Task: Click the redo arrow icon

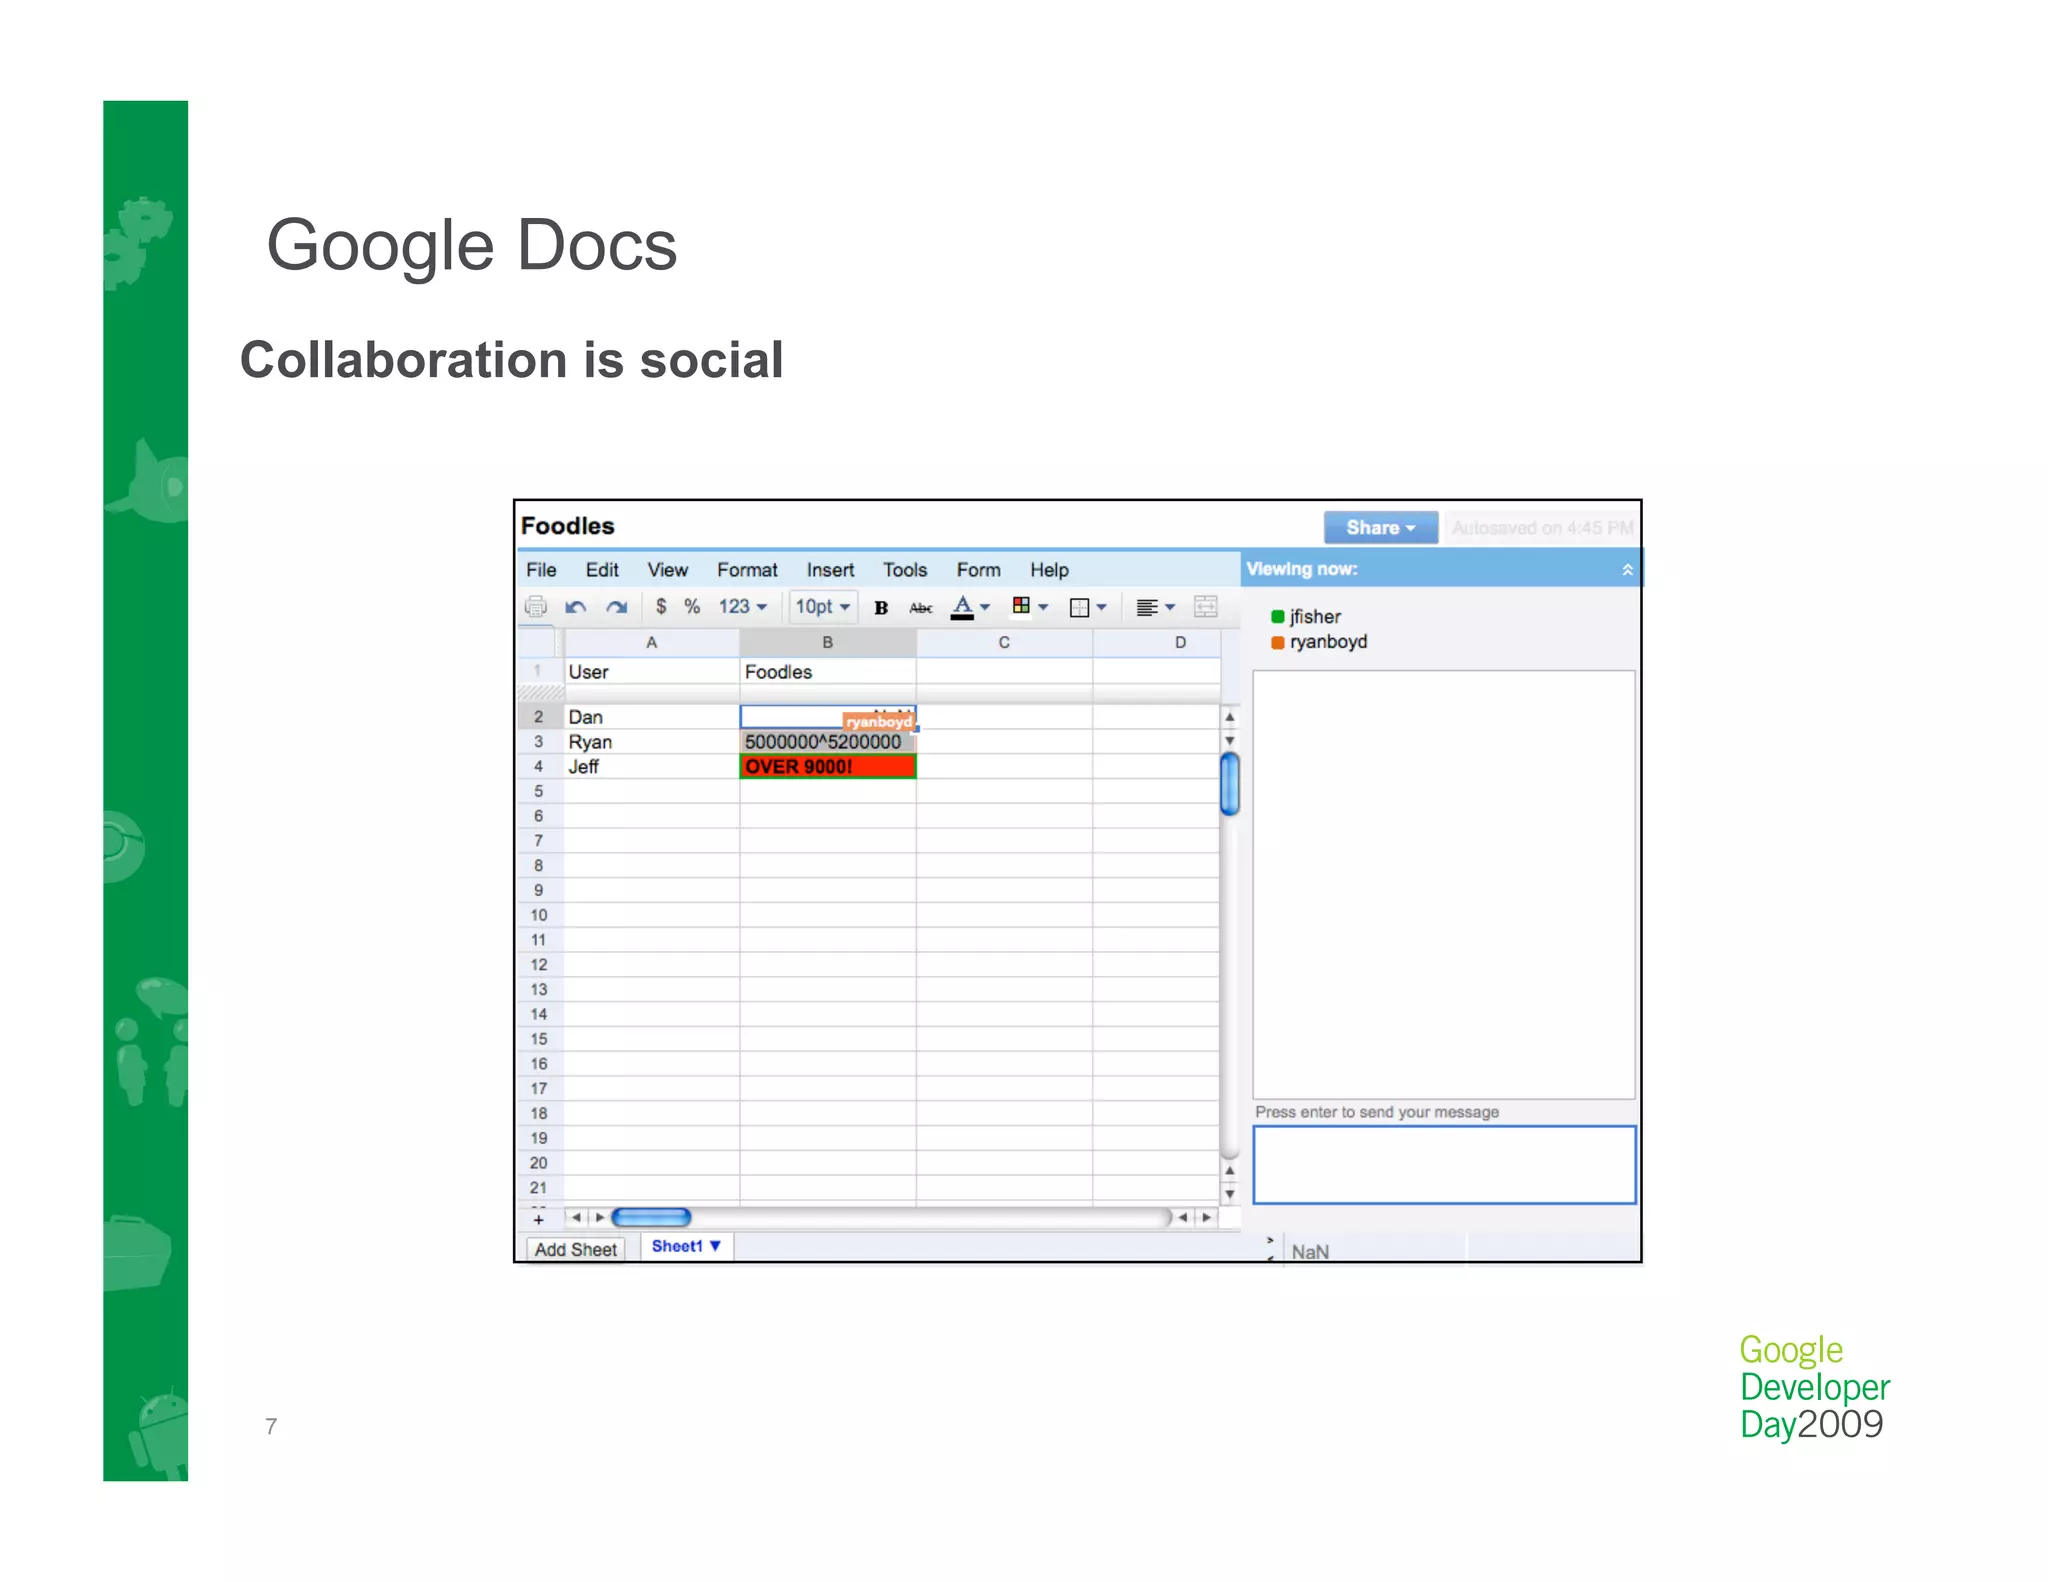Action: pos(616,606)
